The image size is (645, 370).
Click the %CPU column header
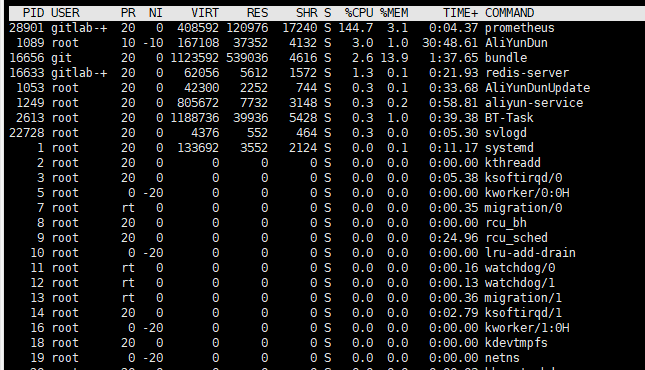359,13
